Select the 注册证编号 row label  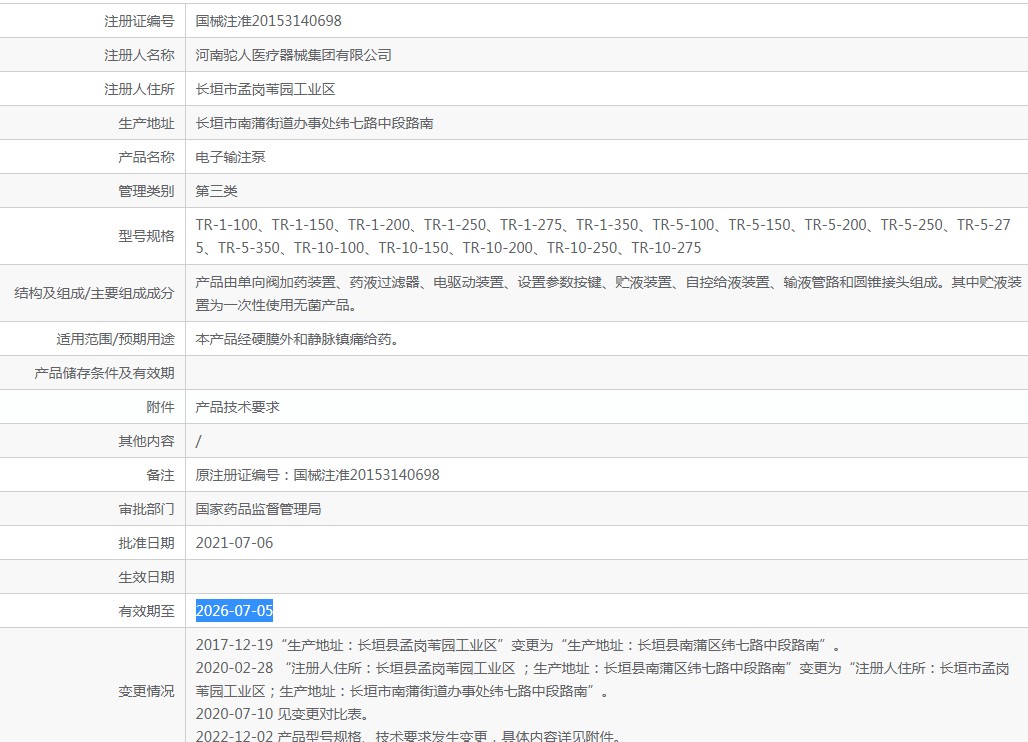click(139, 21)
